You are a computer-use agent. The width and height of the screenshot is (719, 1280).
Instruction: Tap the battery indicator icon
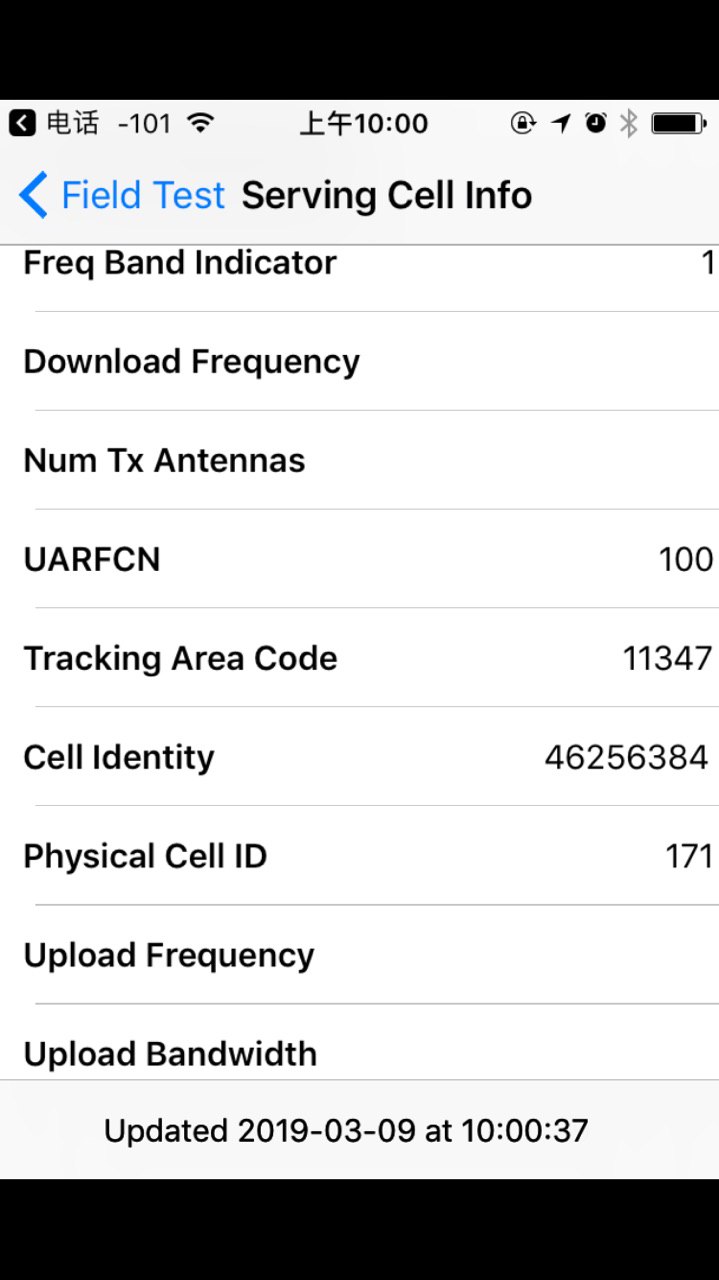pyautogui.click(x=679, y=123)
